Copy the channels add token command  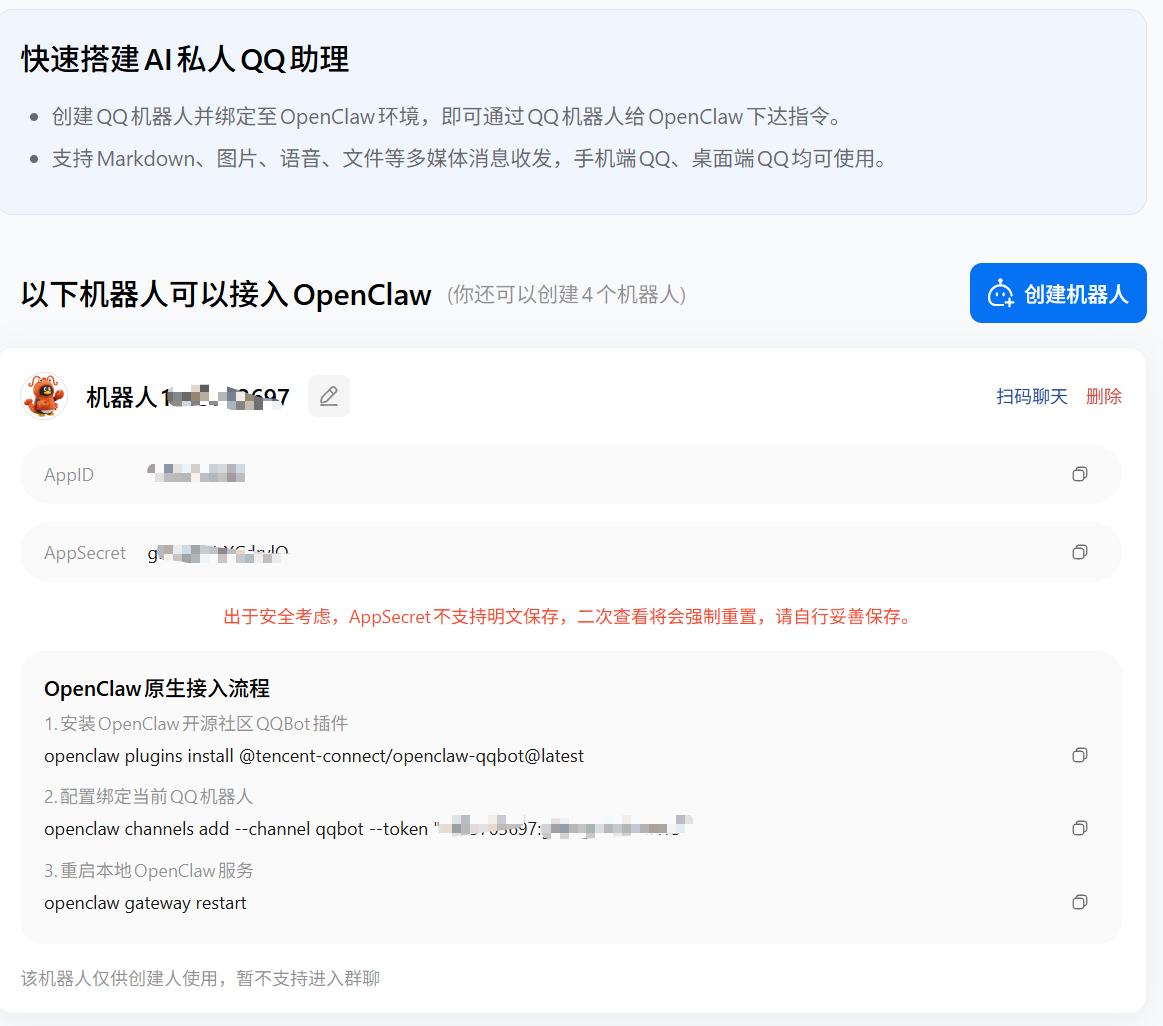[x=1080, y=828]
